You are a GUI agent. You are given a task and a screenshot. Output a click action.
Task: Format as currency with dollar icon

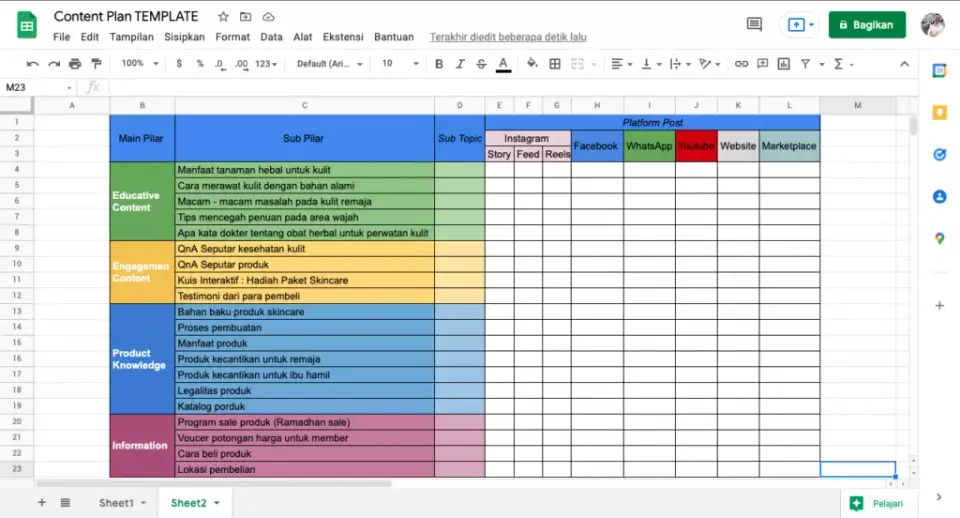click(179, 64)
